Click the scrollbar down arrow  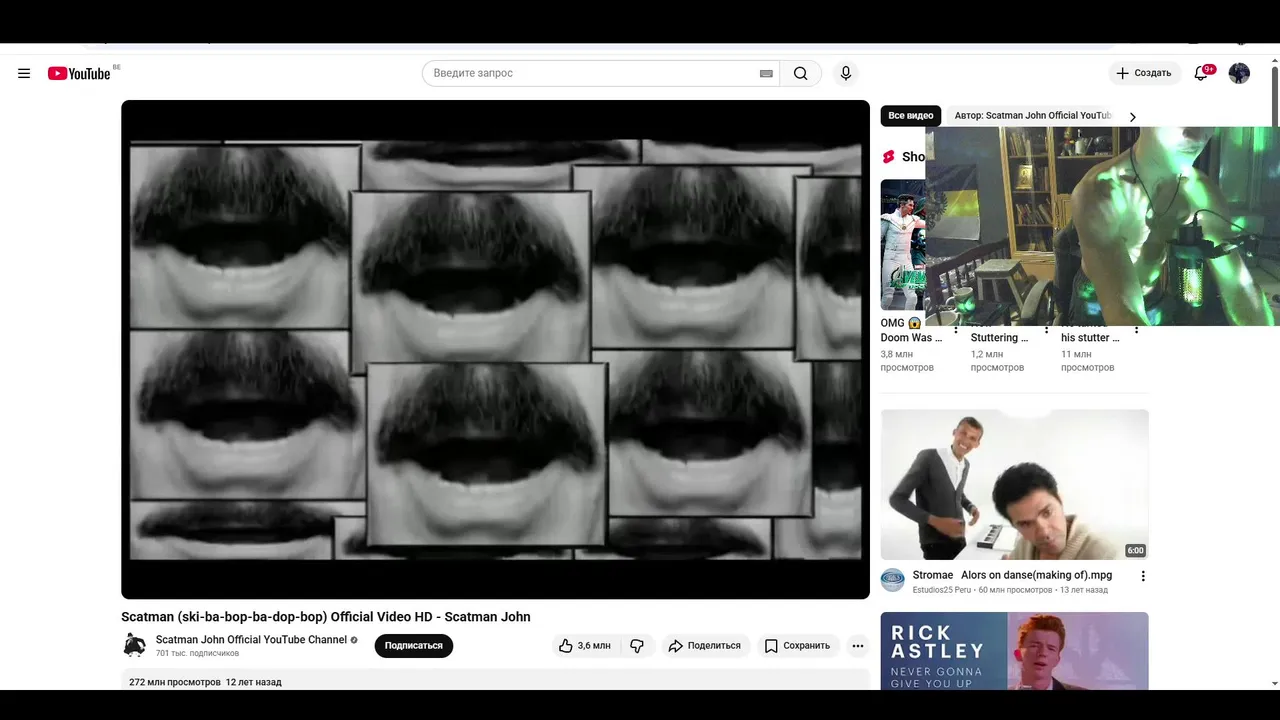point(1274,684)
